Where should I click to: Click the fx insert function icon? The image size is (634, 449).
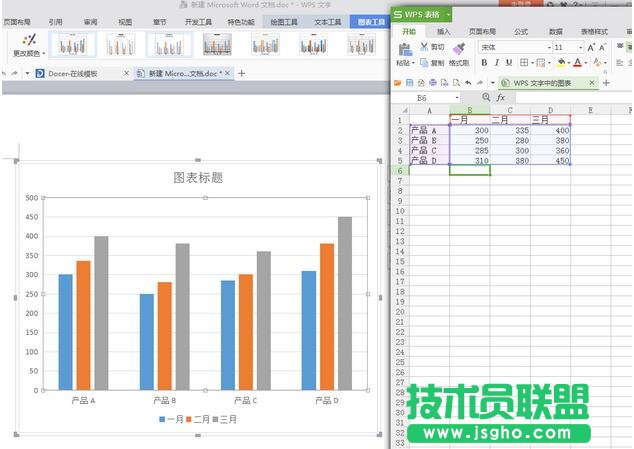coord(501,97)
